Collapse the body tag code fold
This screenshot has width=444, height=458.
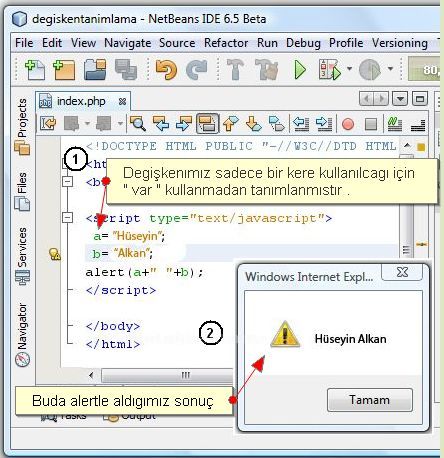coord(68,181)
